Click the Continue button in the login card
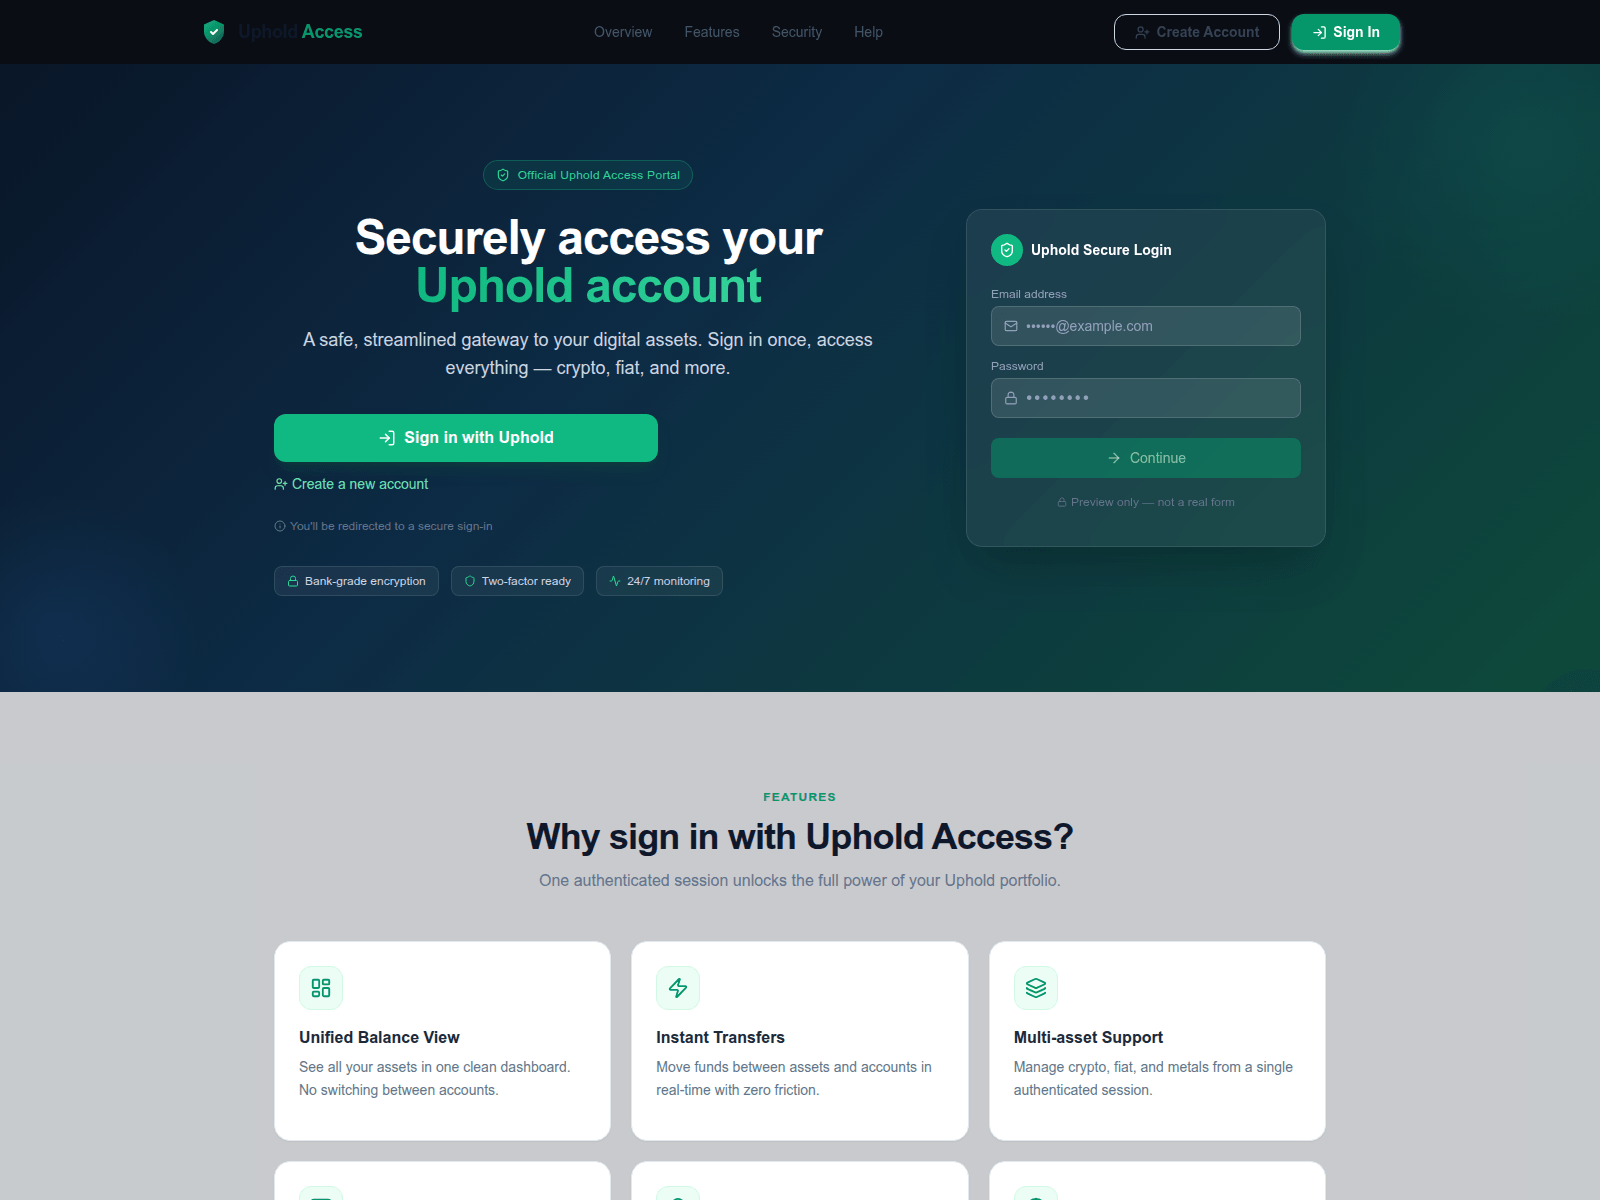1600x1200 pixels. tap(1146, 458)
